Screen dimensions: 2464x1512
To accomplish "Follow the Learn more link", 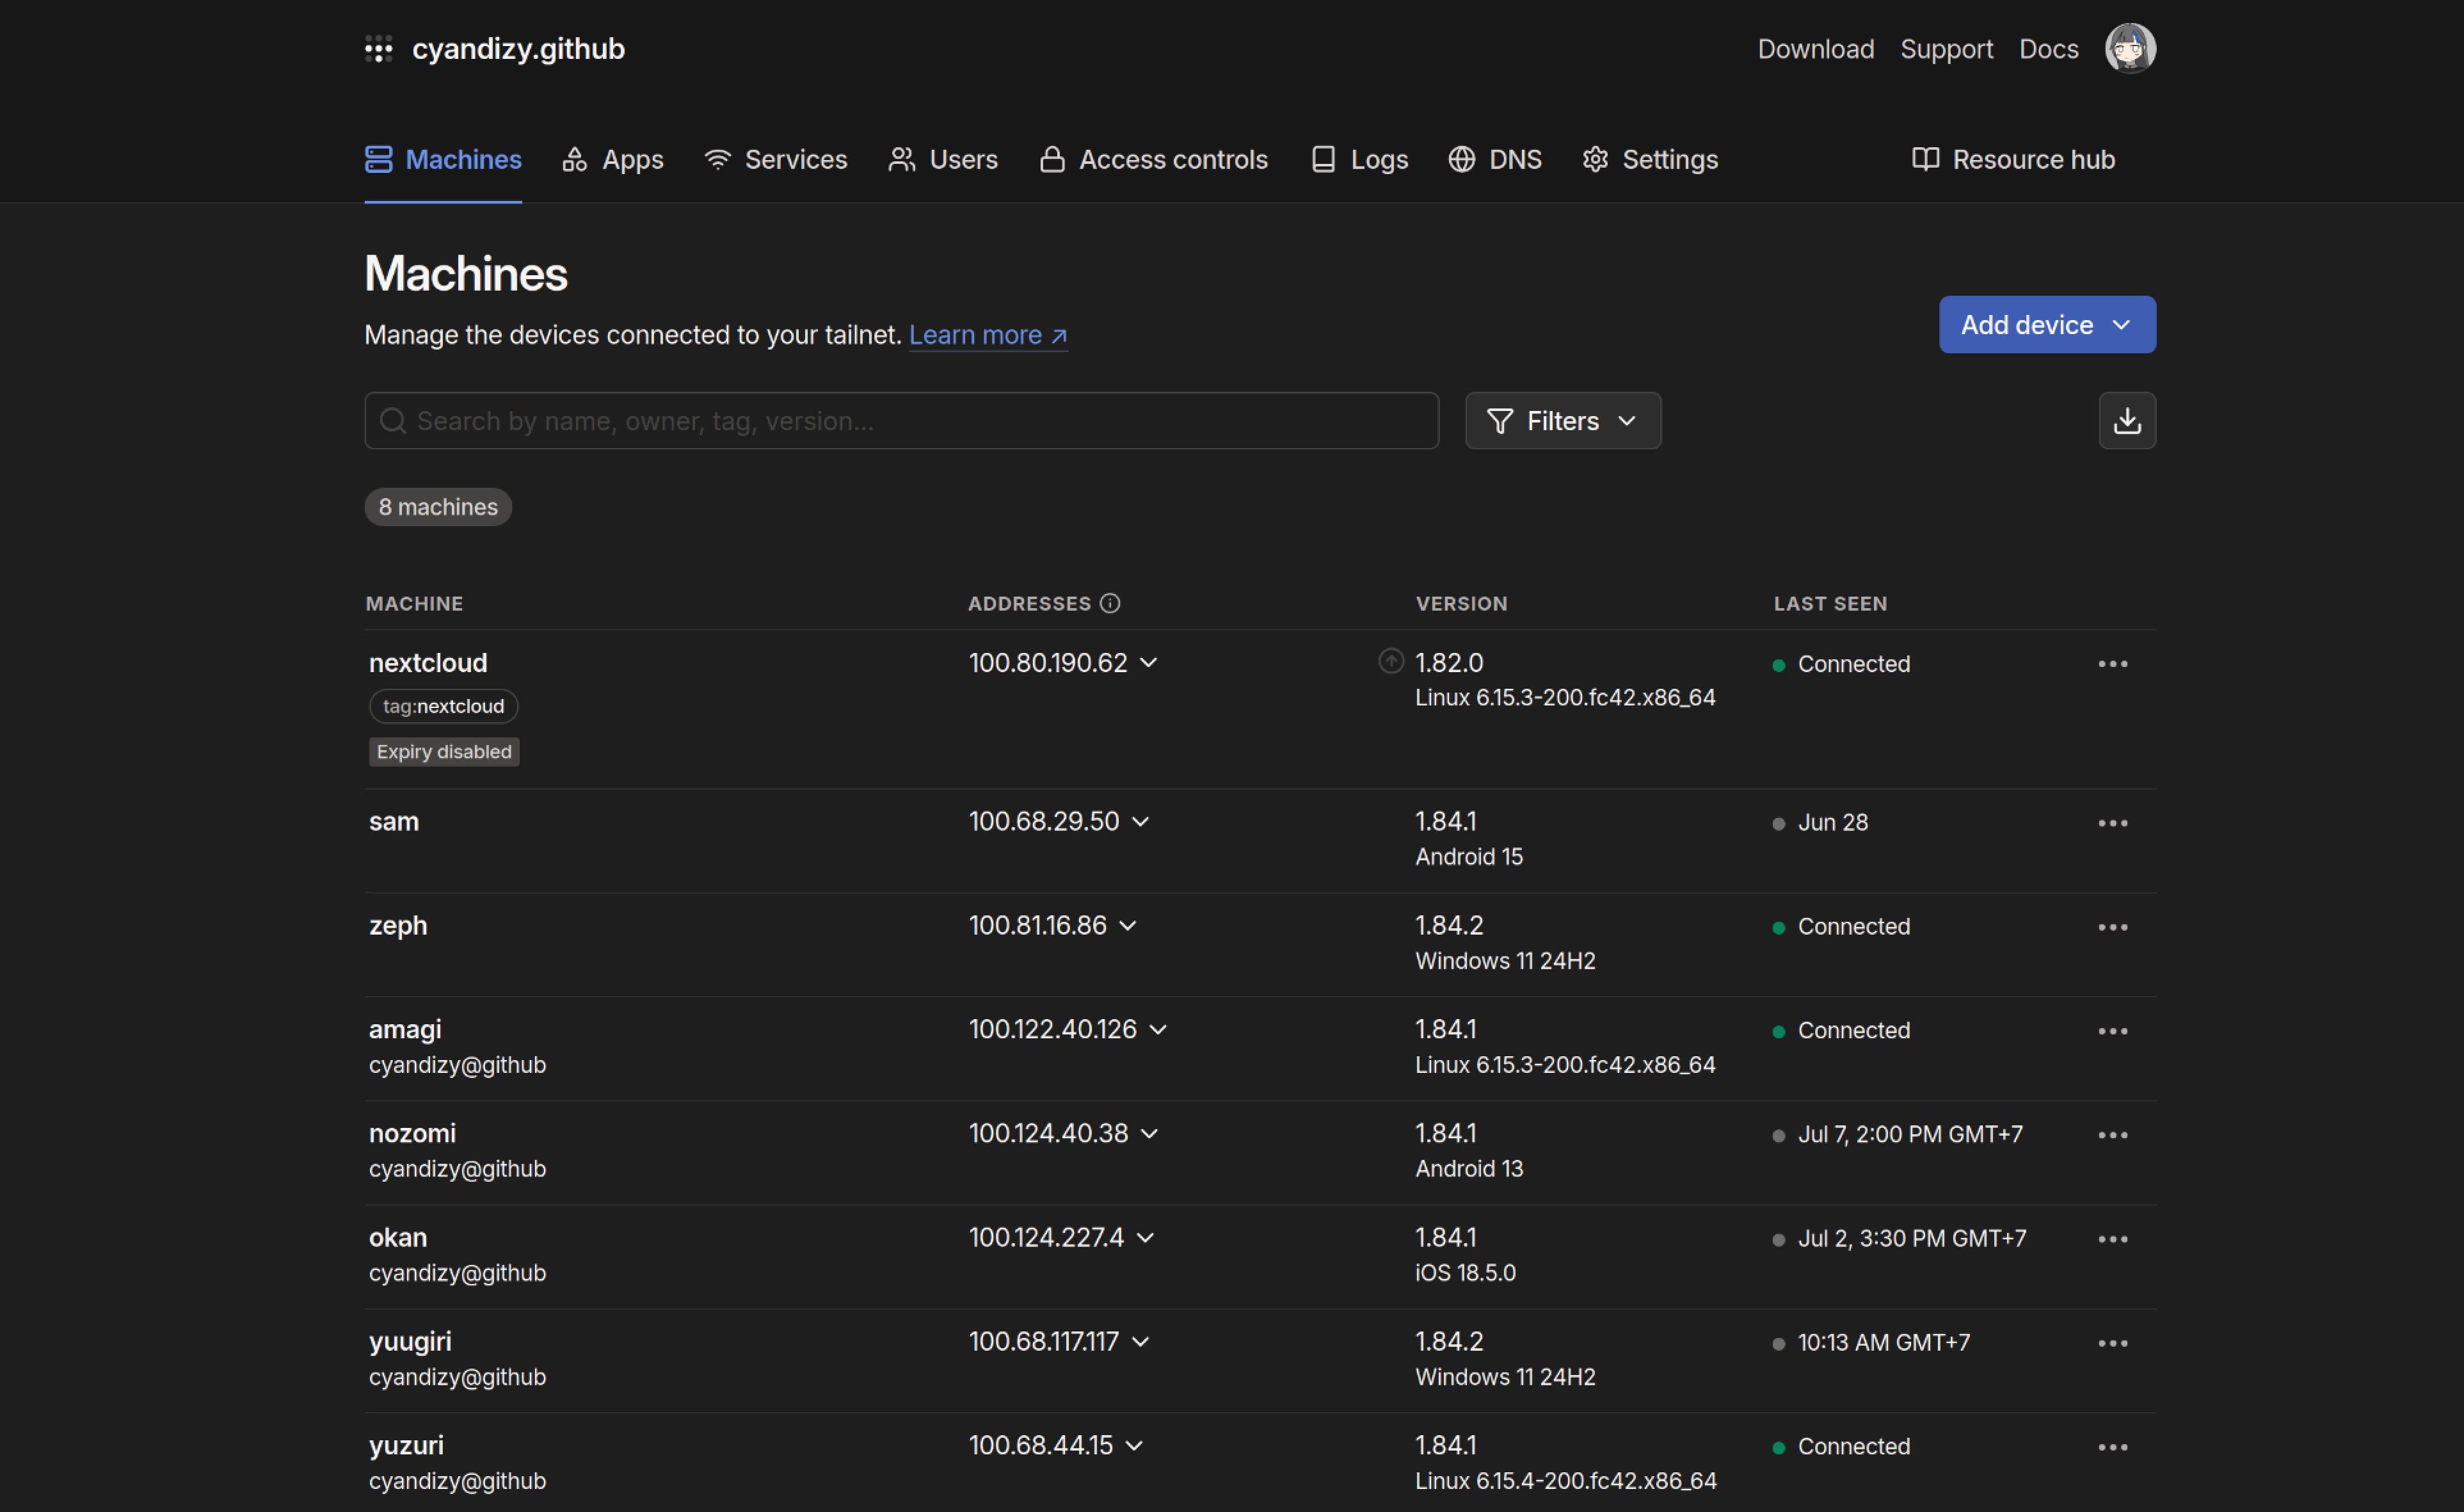I will point(988,335).
